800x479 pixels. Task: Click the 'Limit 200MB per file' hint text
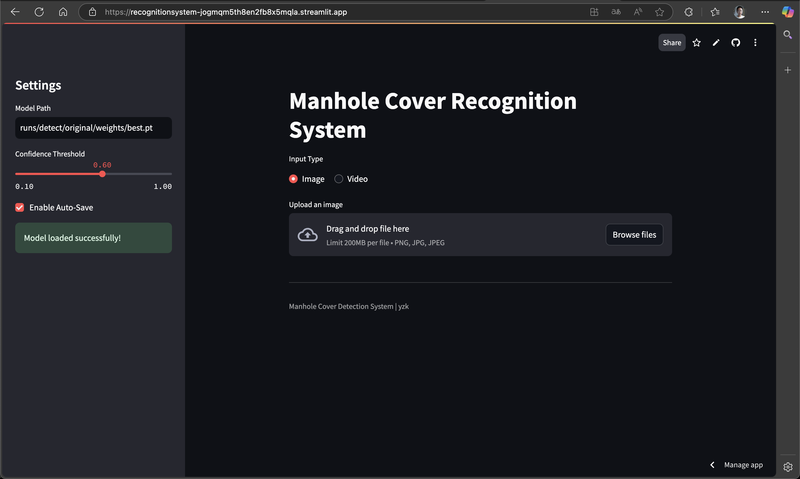pos(385,243)
